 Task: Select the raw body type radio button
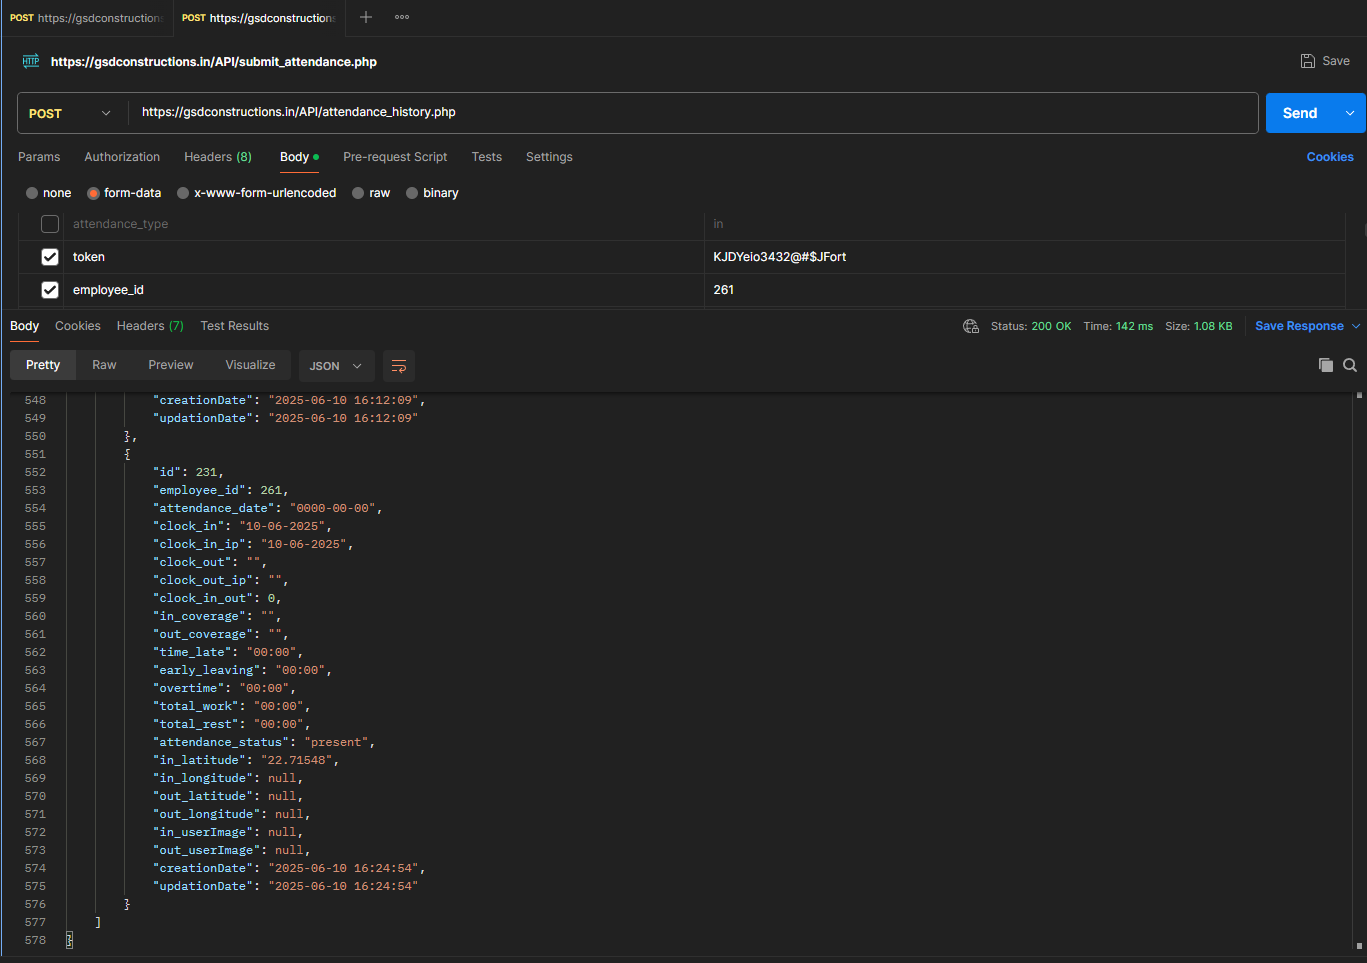[x=358, y=193]
